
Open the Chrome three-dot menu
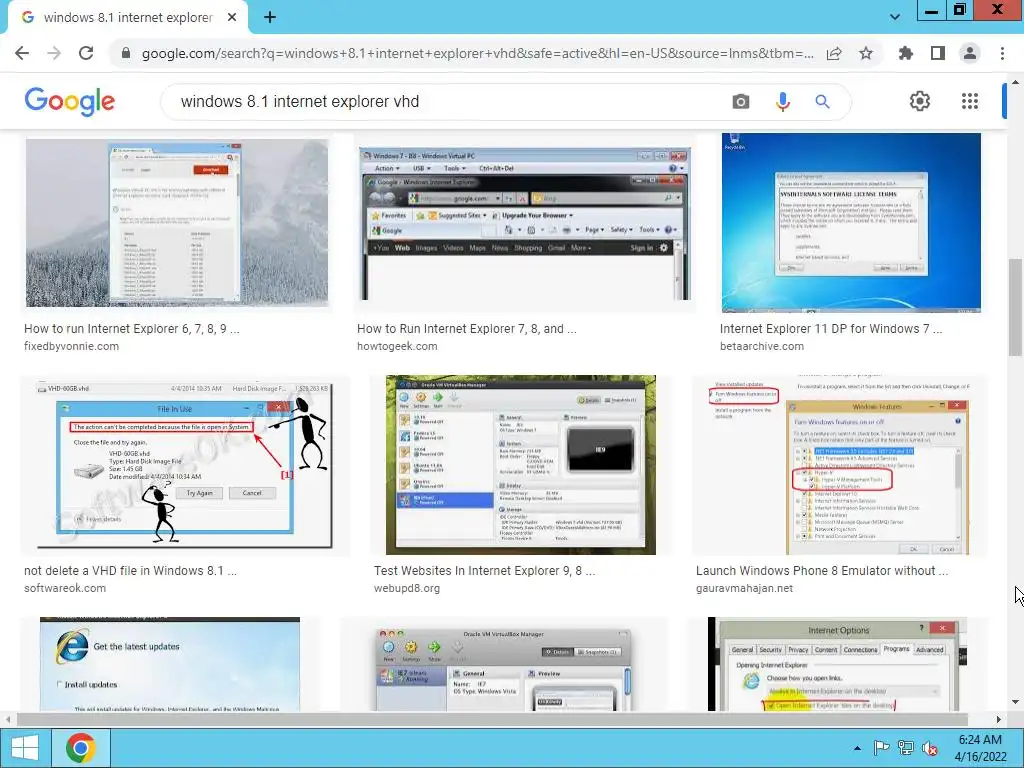(x=1002, y=54)
